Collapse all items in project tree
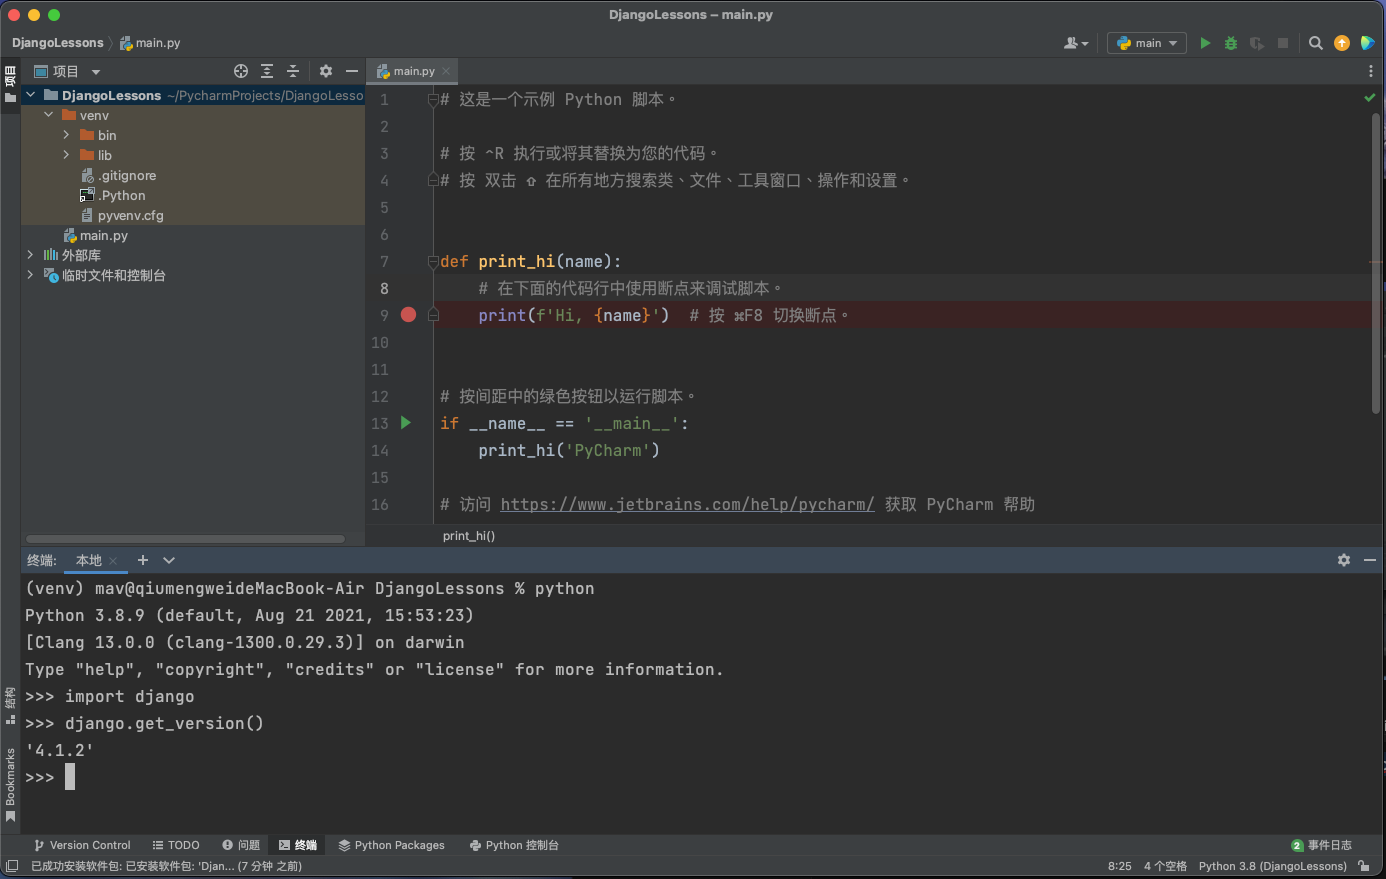Viewport: 1386px width, 879px height. [293, 71]
